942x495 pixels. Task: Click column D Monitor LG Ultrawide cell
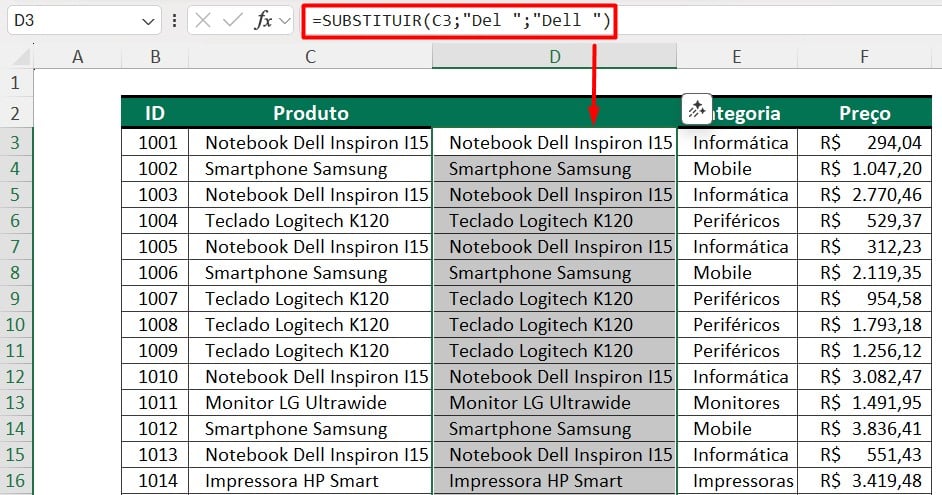pyautogui.click(x=555, y=402)
